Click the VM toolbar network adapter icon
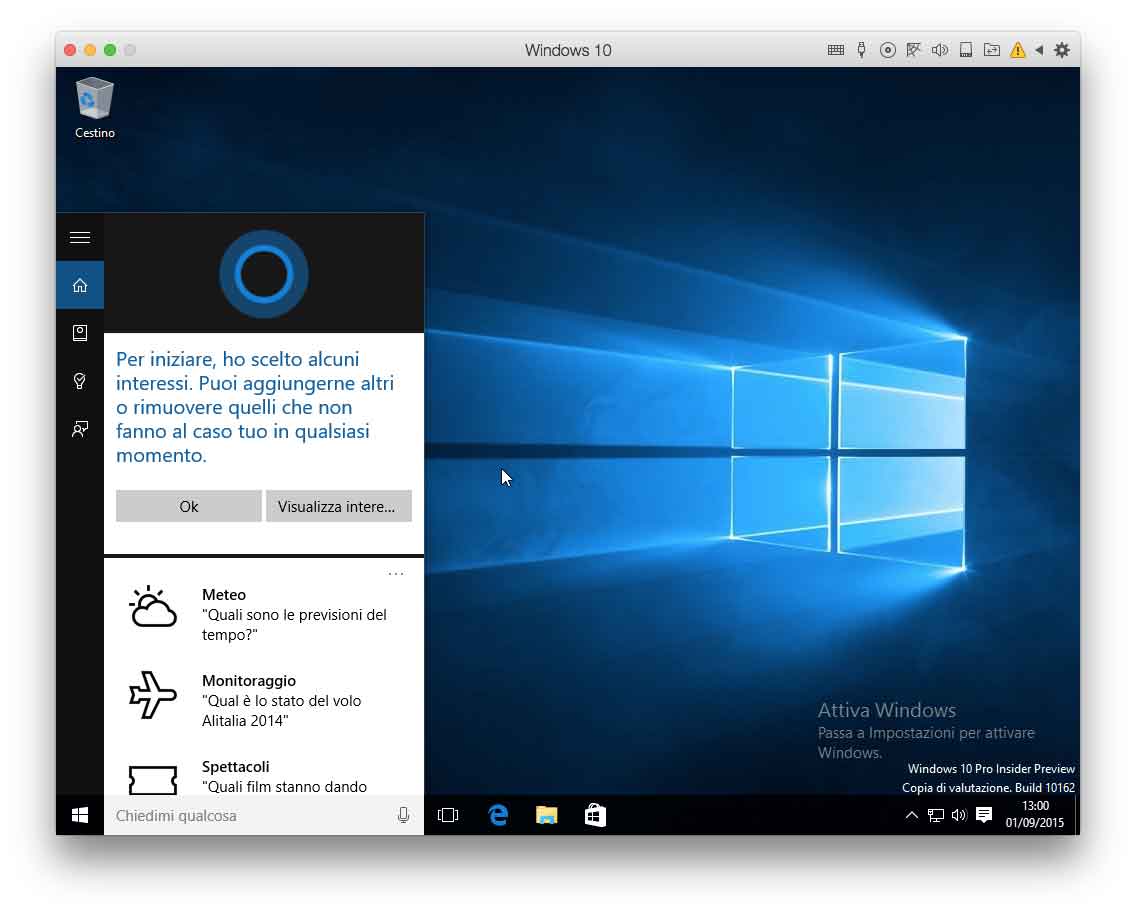 (x=914, y=50)
